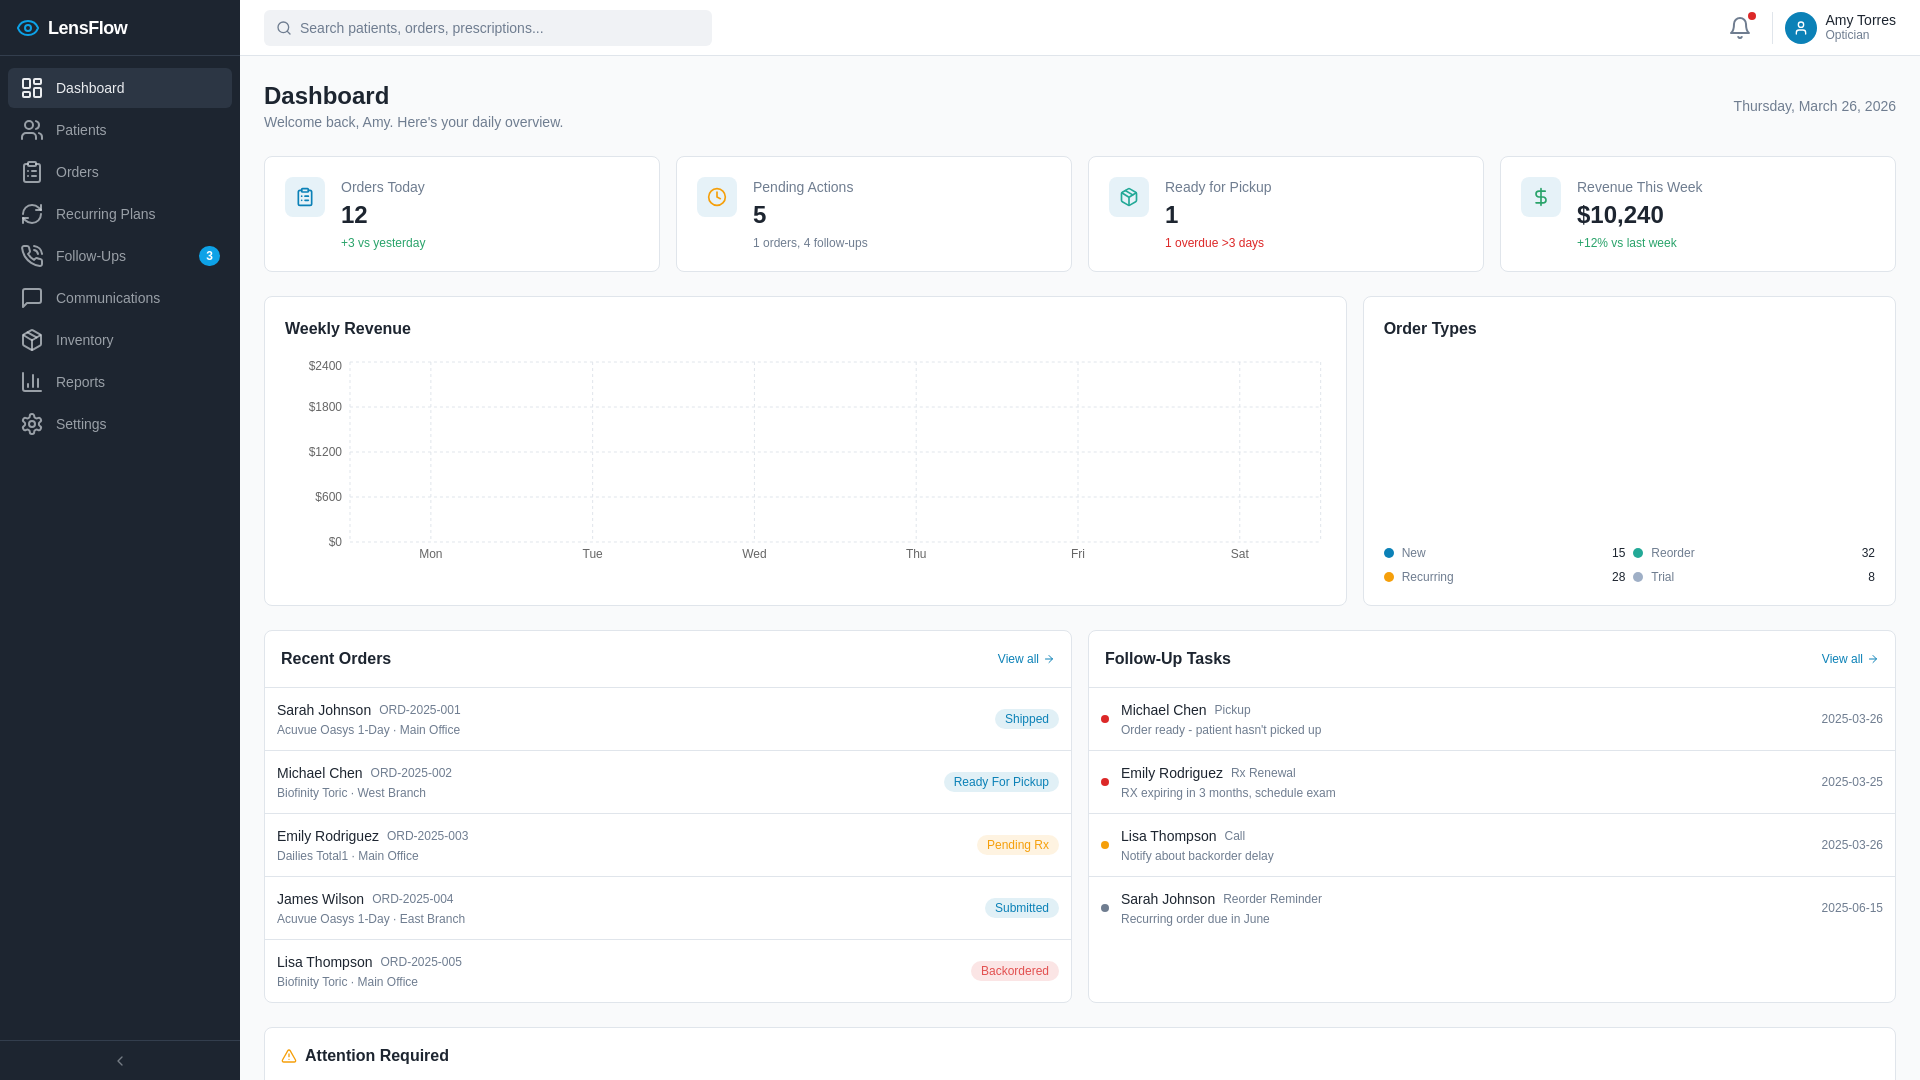Click the Attention Required warning icon
1920x1080 pixels.
[289, 1056]
